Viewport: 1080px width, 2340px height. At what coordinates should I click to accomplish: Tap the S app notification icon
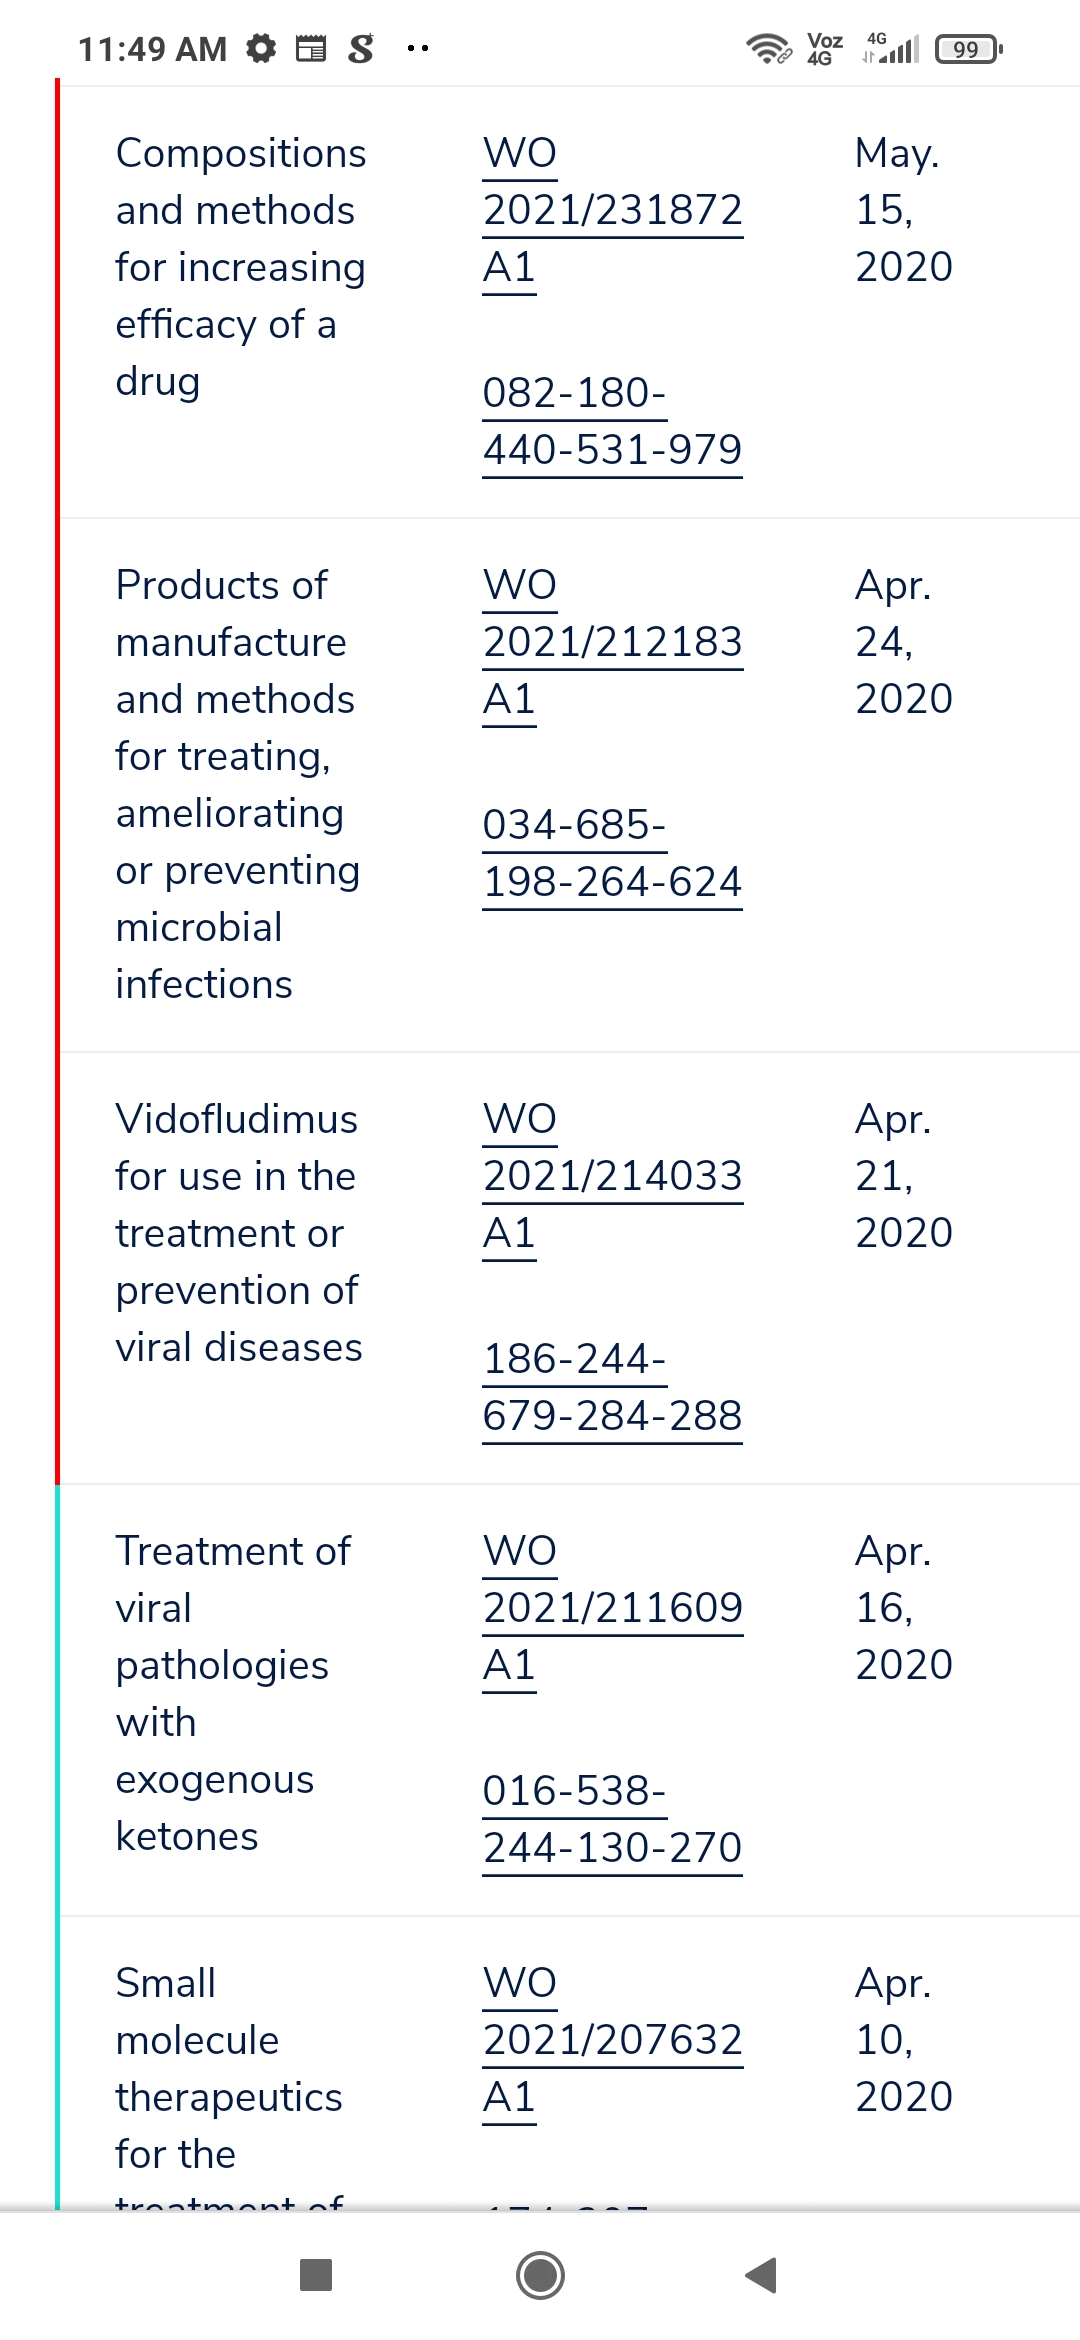[361, 48]
